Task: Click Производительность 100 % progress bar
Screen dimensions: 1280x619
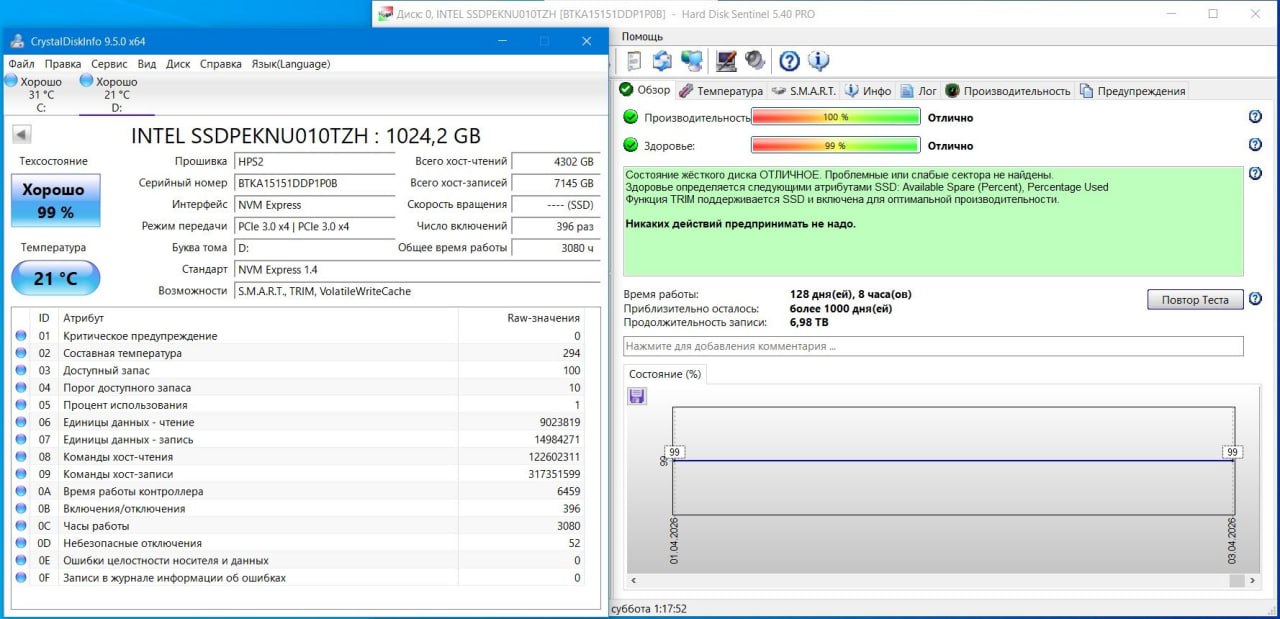Action: [x=836, y=117]
